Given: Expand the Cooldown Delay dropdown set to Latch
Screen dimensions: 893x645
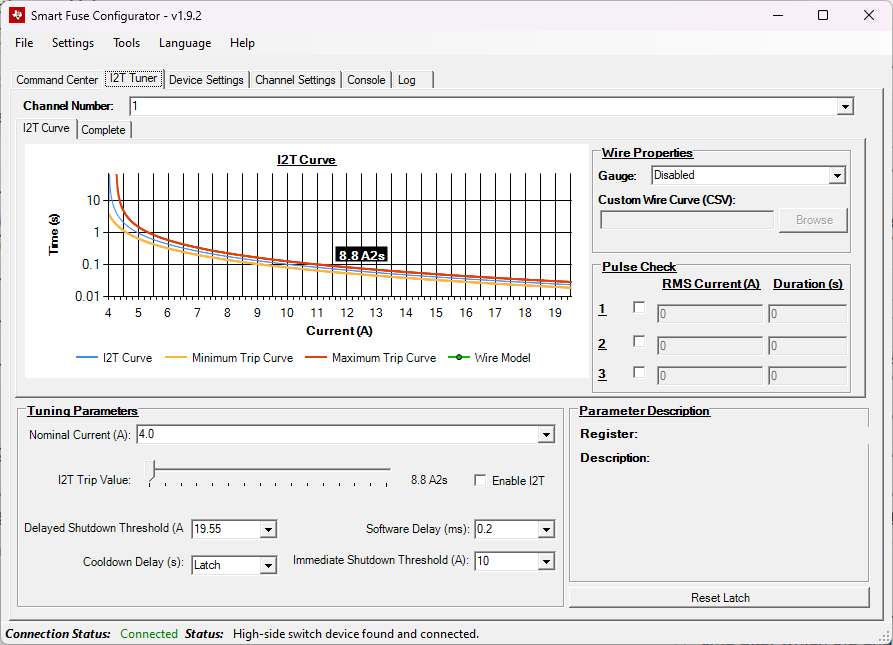Looking at the screenshot, I should [x=268, y=565].
